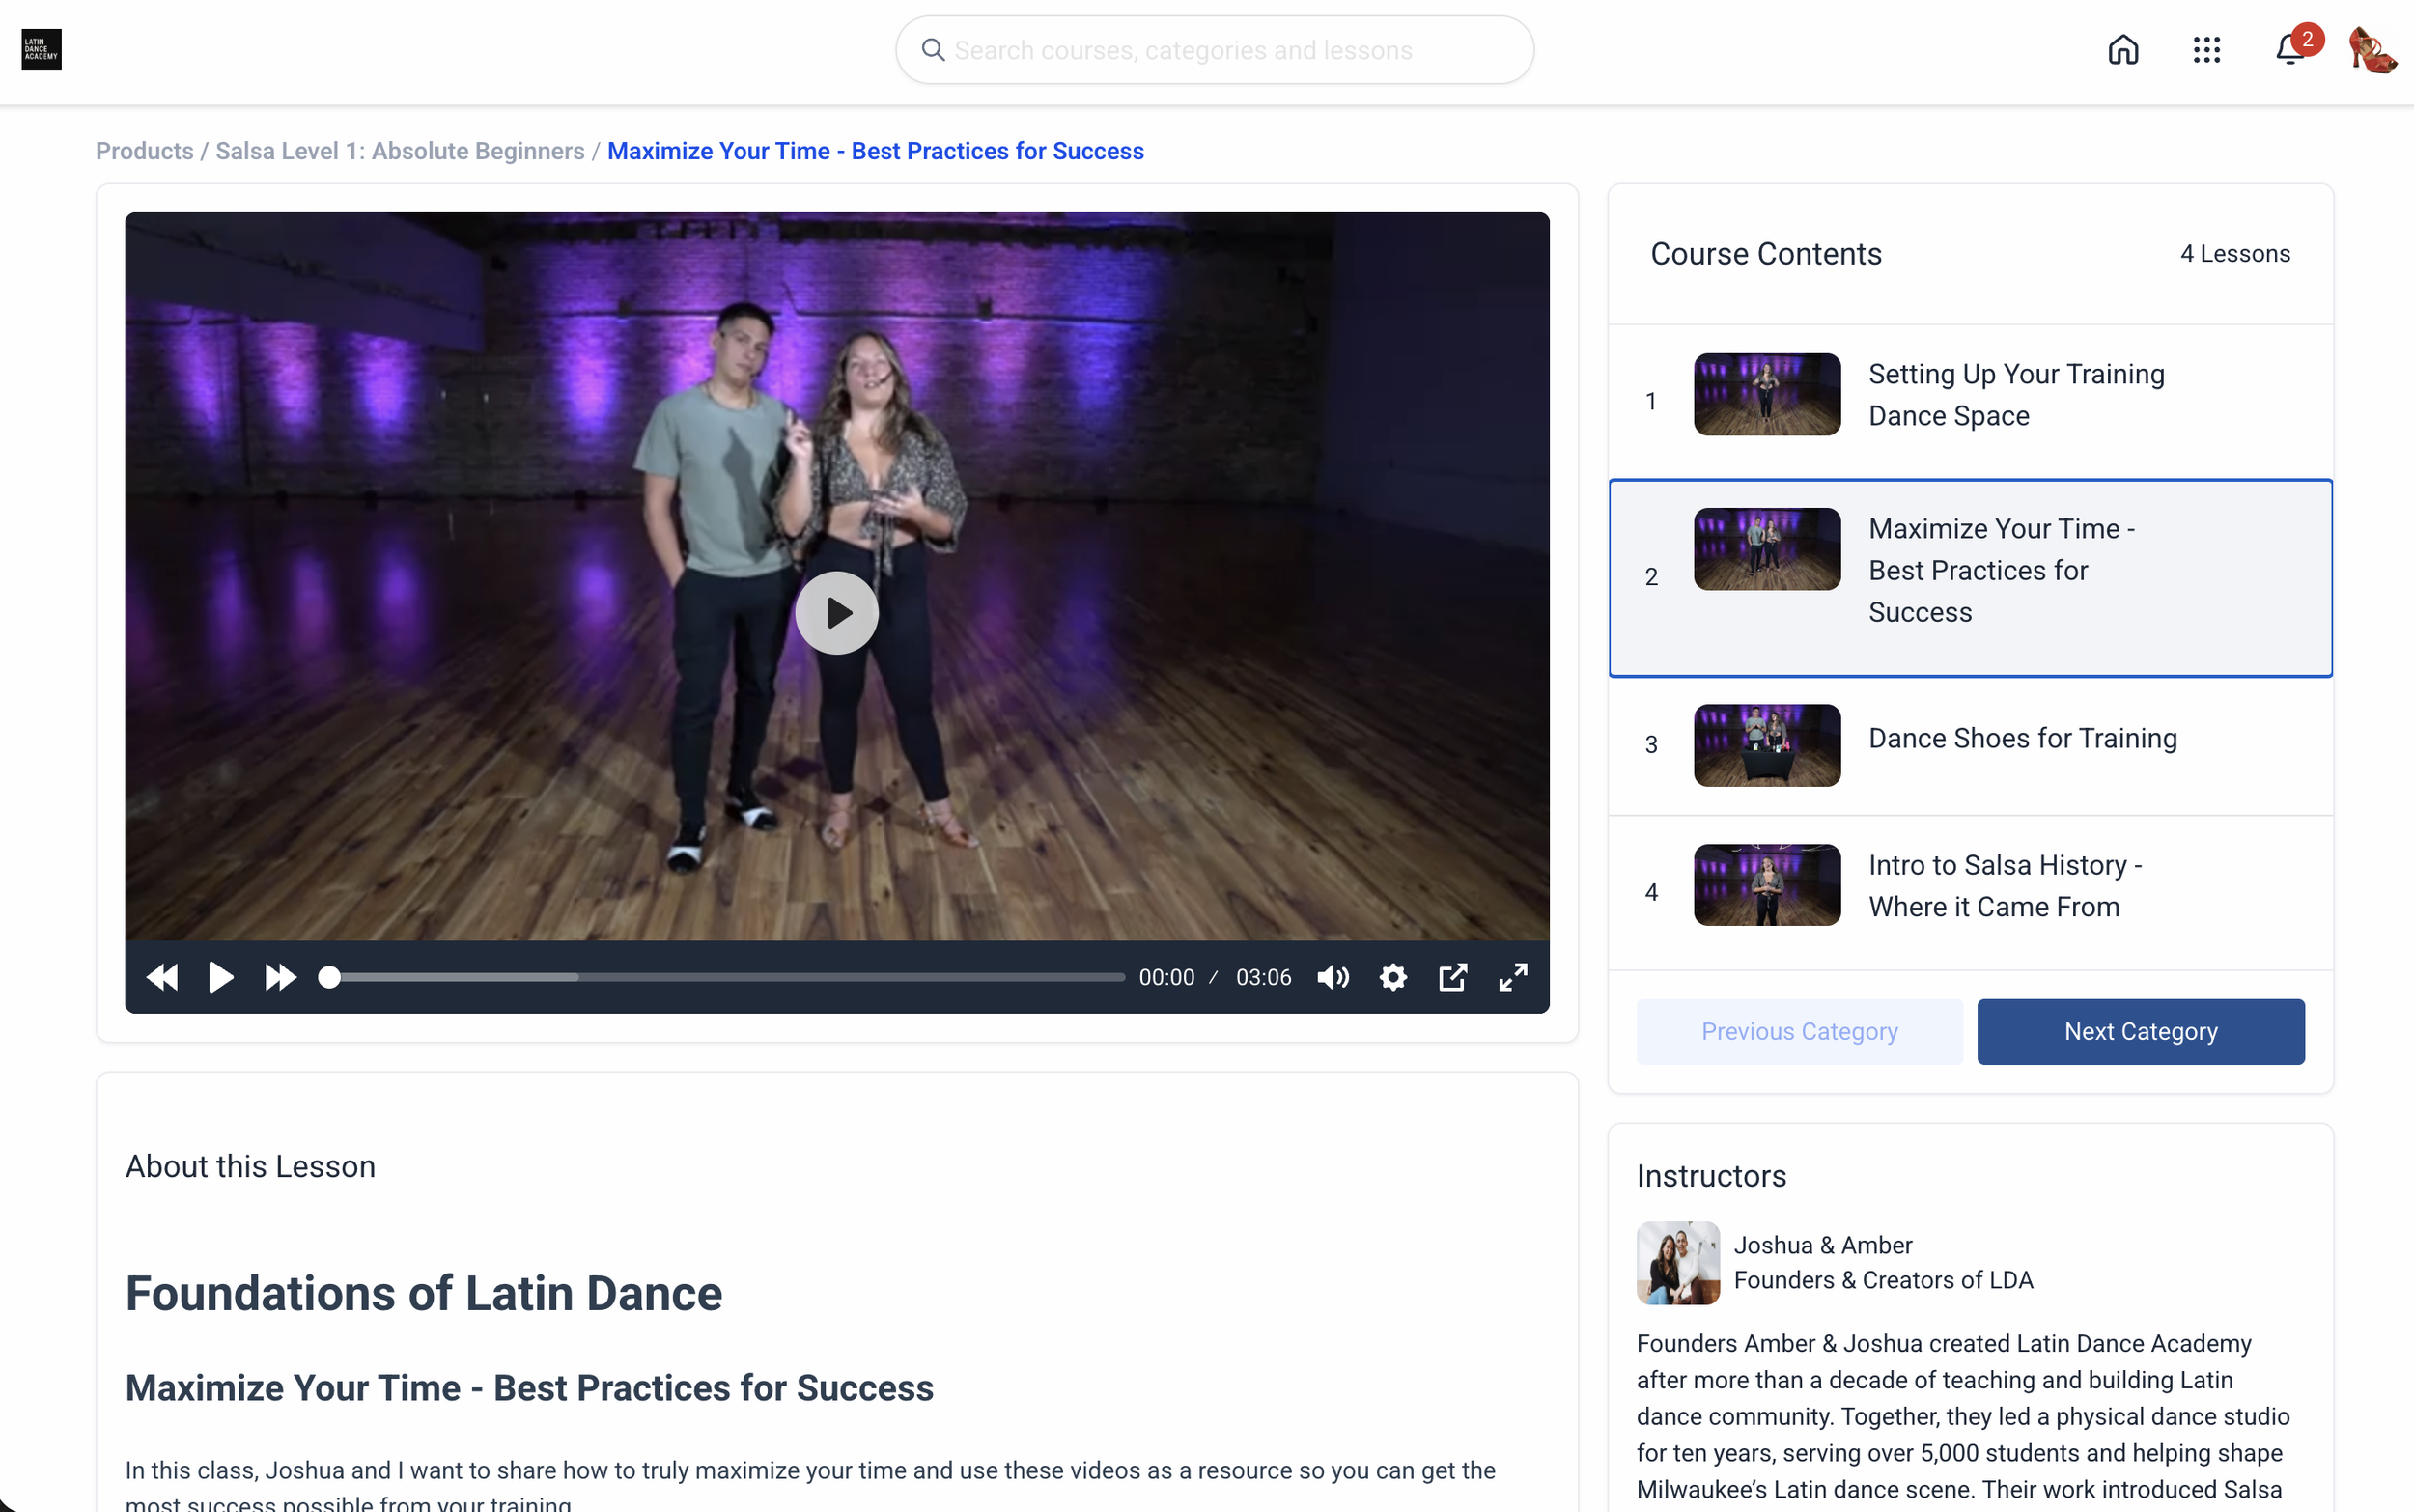Viewport: 2414px width, 1512px height.
Task: Go to Salsa Level 1 breadcrumb
Action: pyautogui.click(x=400, y=151)
